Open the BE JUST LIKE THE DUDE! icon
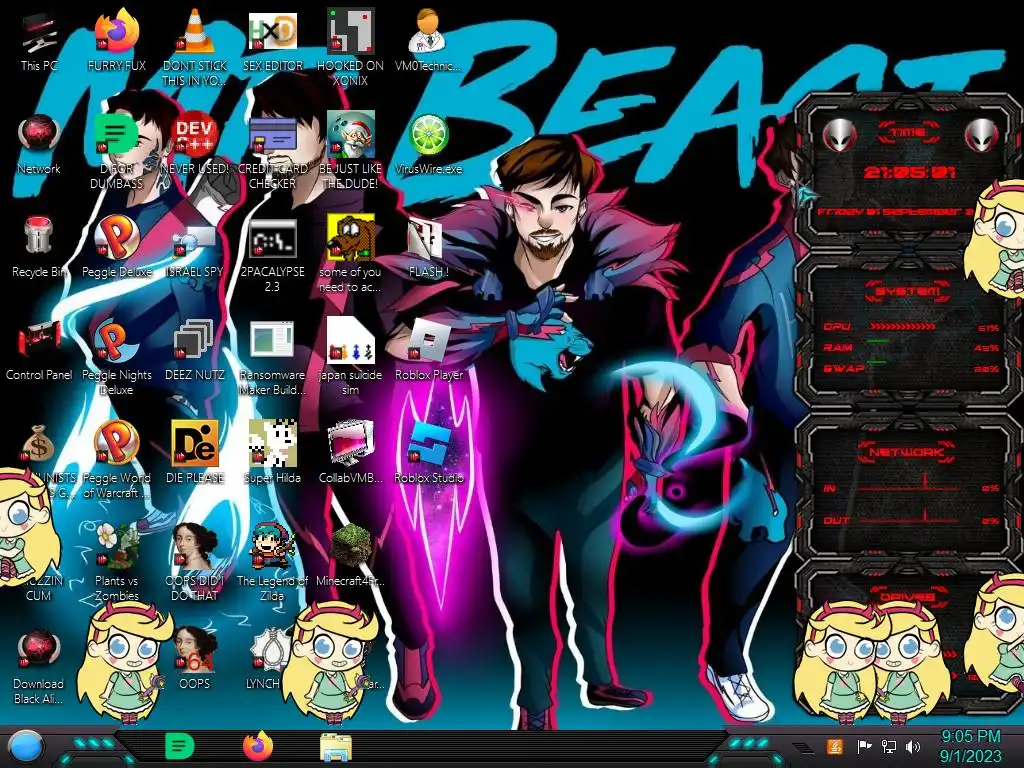Screen dimensions: 1024x768 coord(351,134)
